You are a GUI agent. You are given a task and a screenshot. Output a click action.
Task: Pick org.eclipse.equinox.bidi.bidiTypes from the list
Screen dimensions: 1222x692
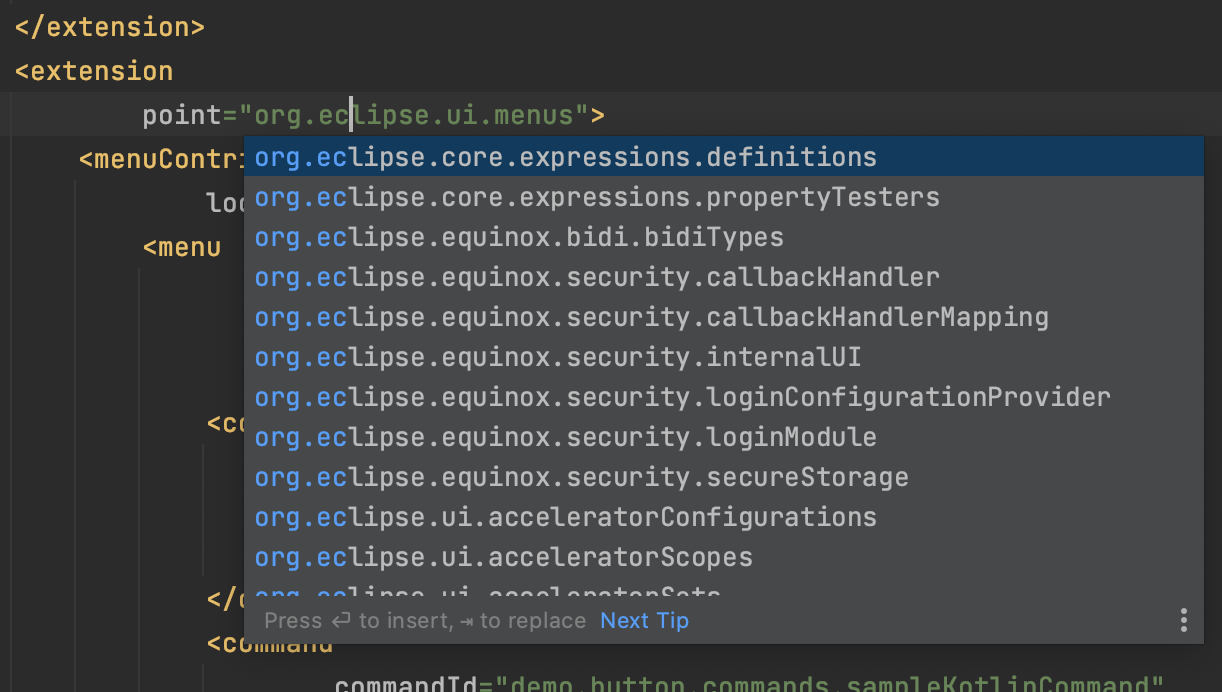point(519,237)
